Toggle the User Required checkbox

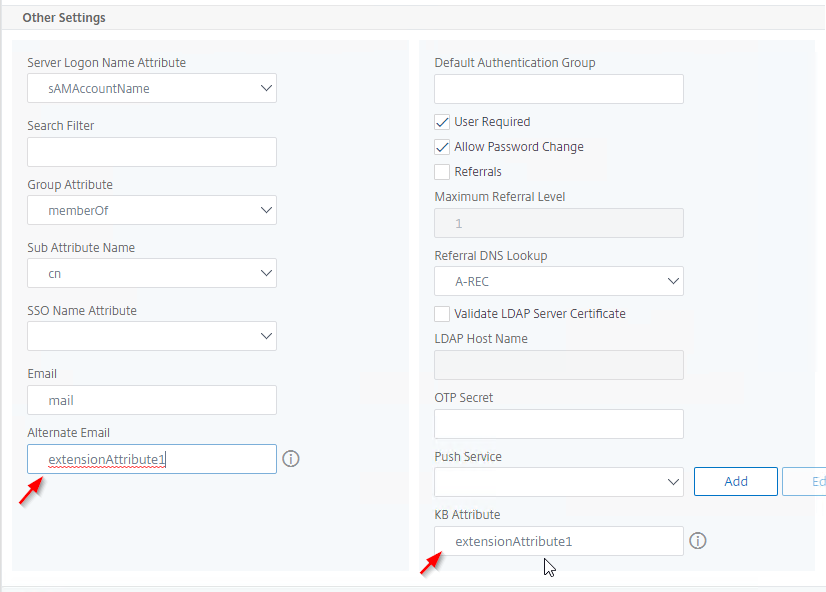tap(442, 122)
